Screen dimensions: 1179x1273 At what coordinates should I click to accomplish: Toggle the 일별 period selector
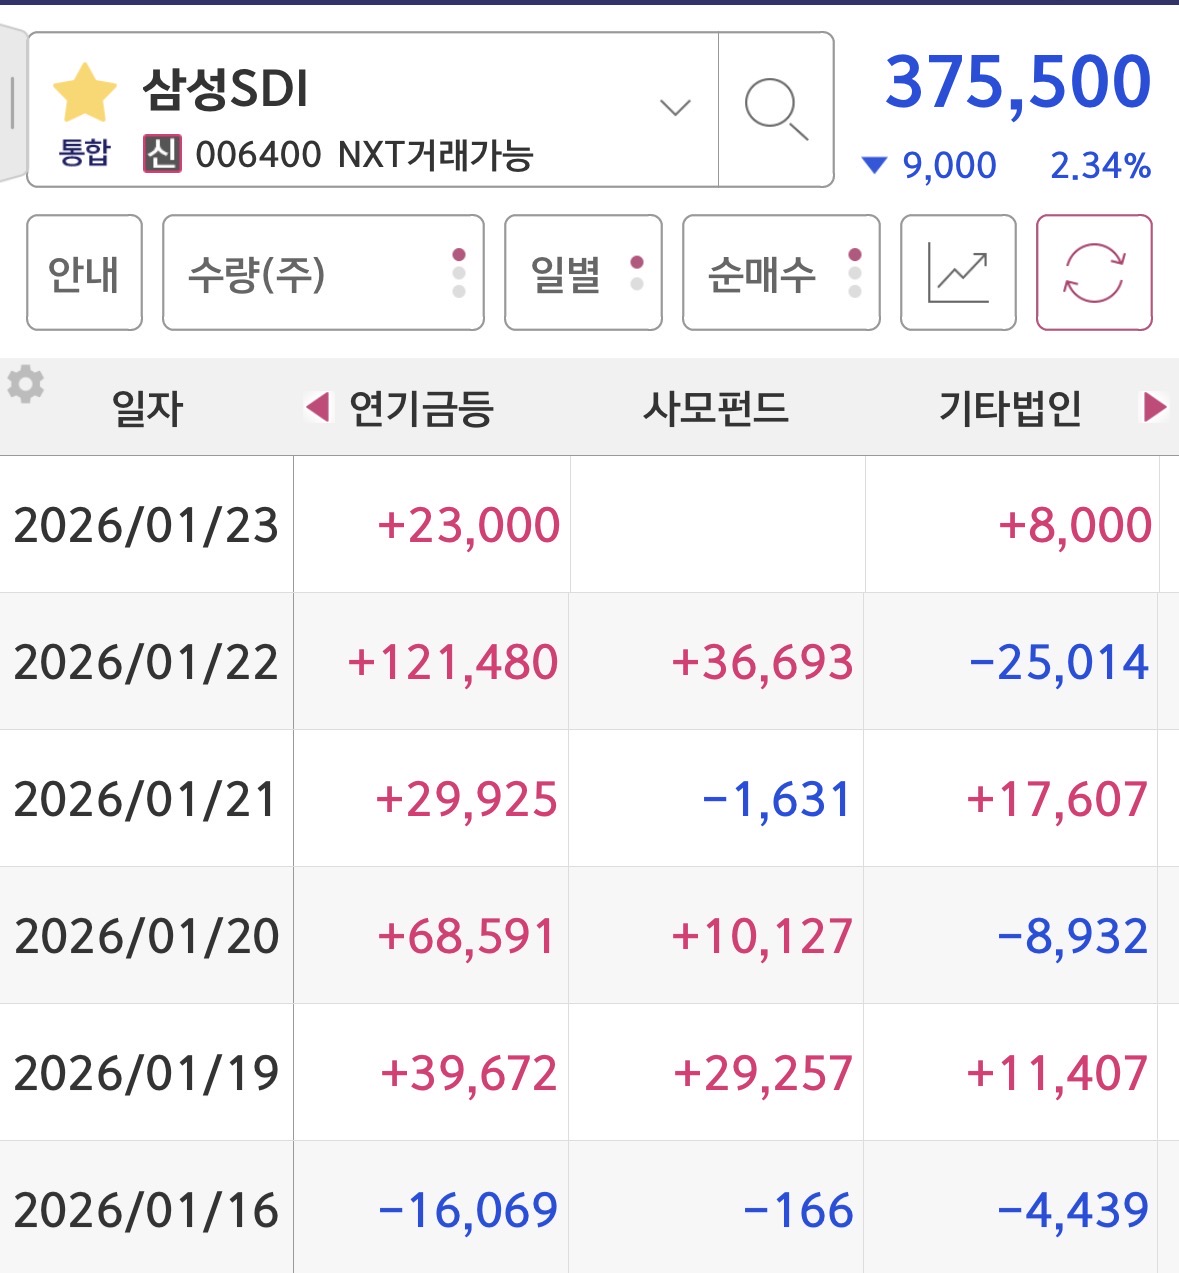click(583, 273)
